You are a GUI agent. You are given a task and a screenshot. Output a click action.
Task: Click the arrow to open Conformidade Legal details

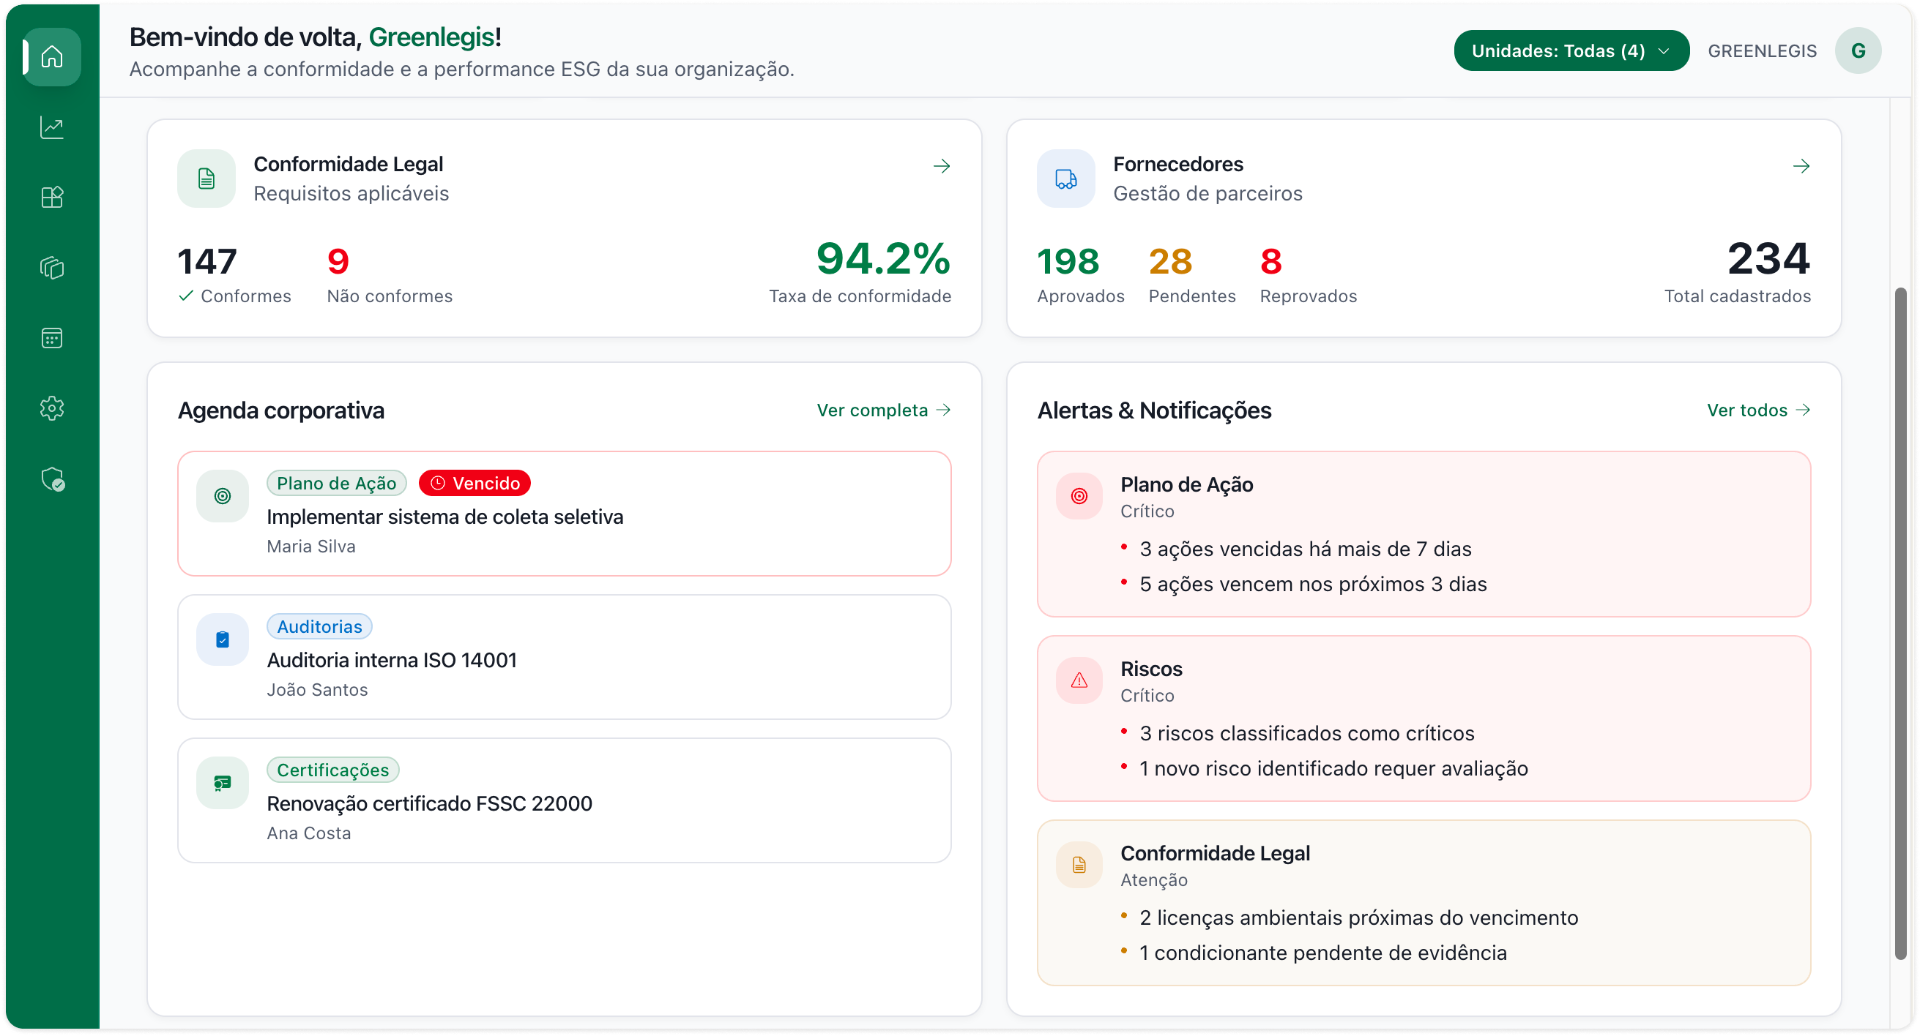(x=941, y=166)
